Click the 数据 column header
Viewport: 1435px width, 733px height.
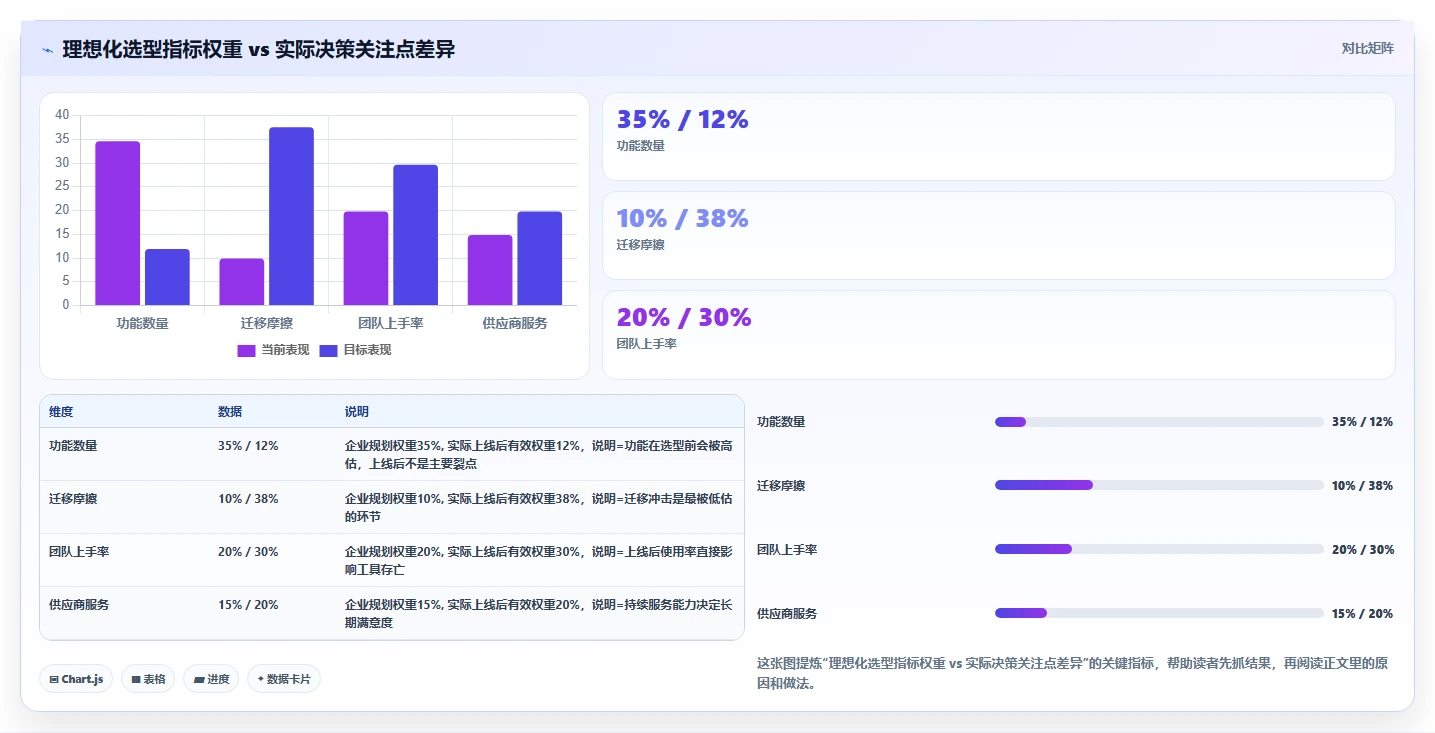click(x=230, y=412)
